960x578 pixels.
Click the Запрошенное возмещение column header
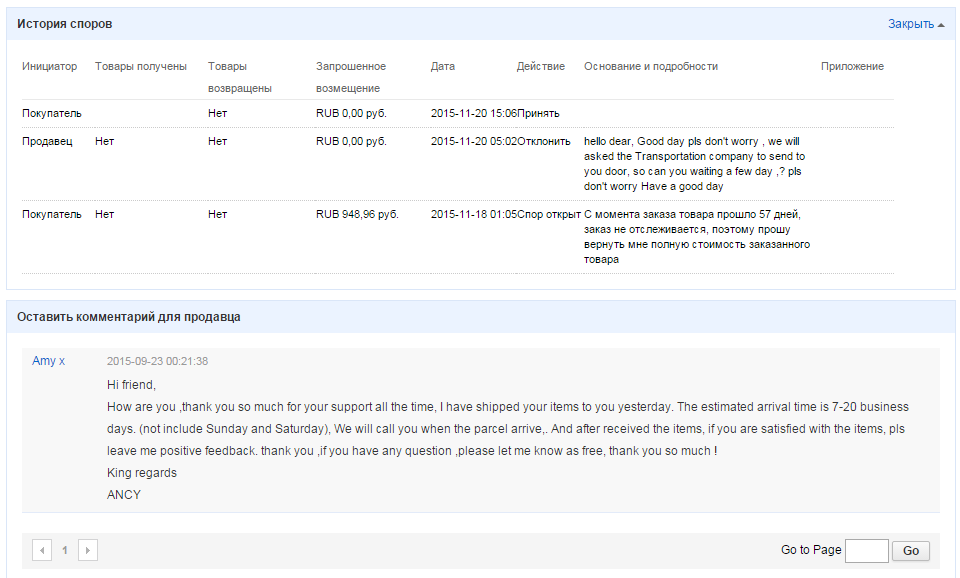point(351,77)
